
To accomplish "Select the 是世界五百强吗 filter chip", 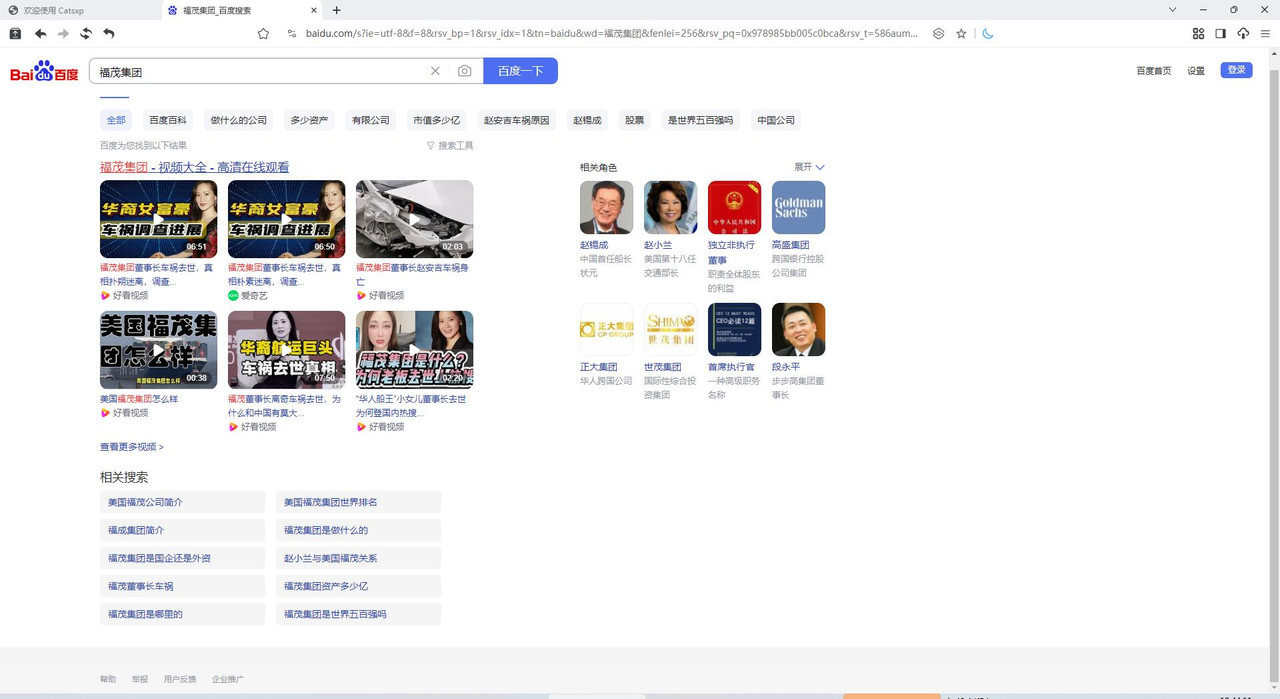I will pyautogui.click(x=700, y=120).
